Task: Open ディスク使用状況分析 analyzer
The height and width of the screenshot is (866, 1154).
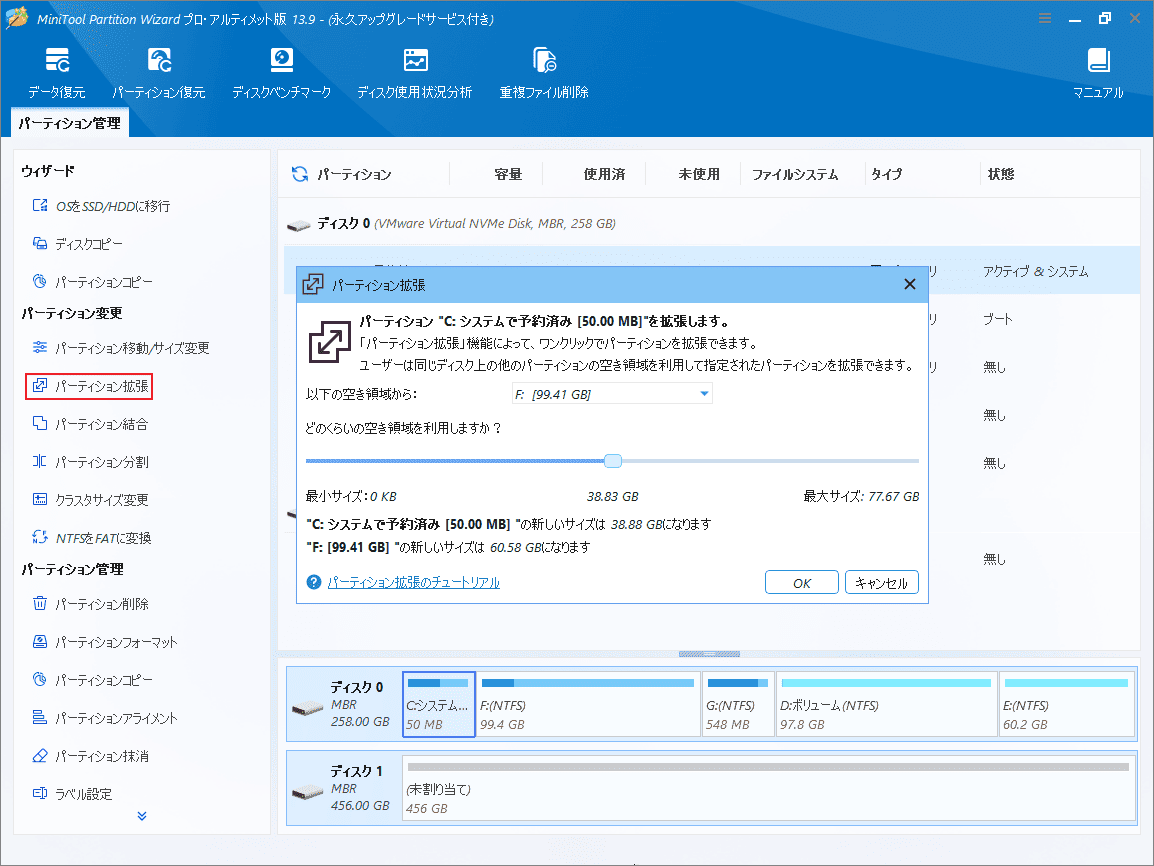Action: (x=414, y=74)
